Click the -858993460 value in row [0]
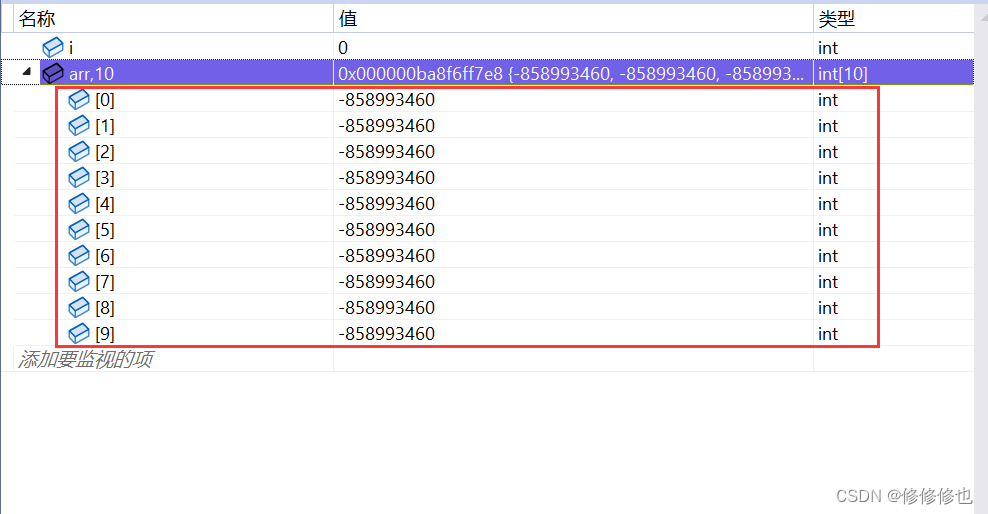Image resolution: width=988 pixels, height=514 pixels. [x=386, y=100]
